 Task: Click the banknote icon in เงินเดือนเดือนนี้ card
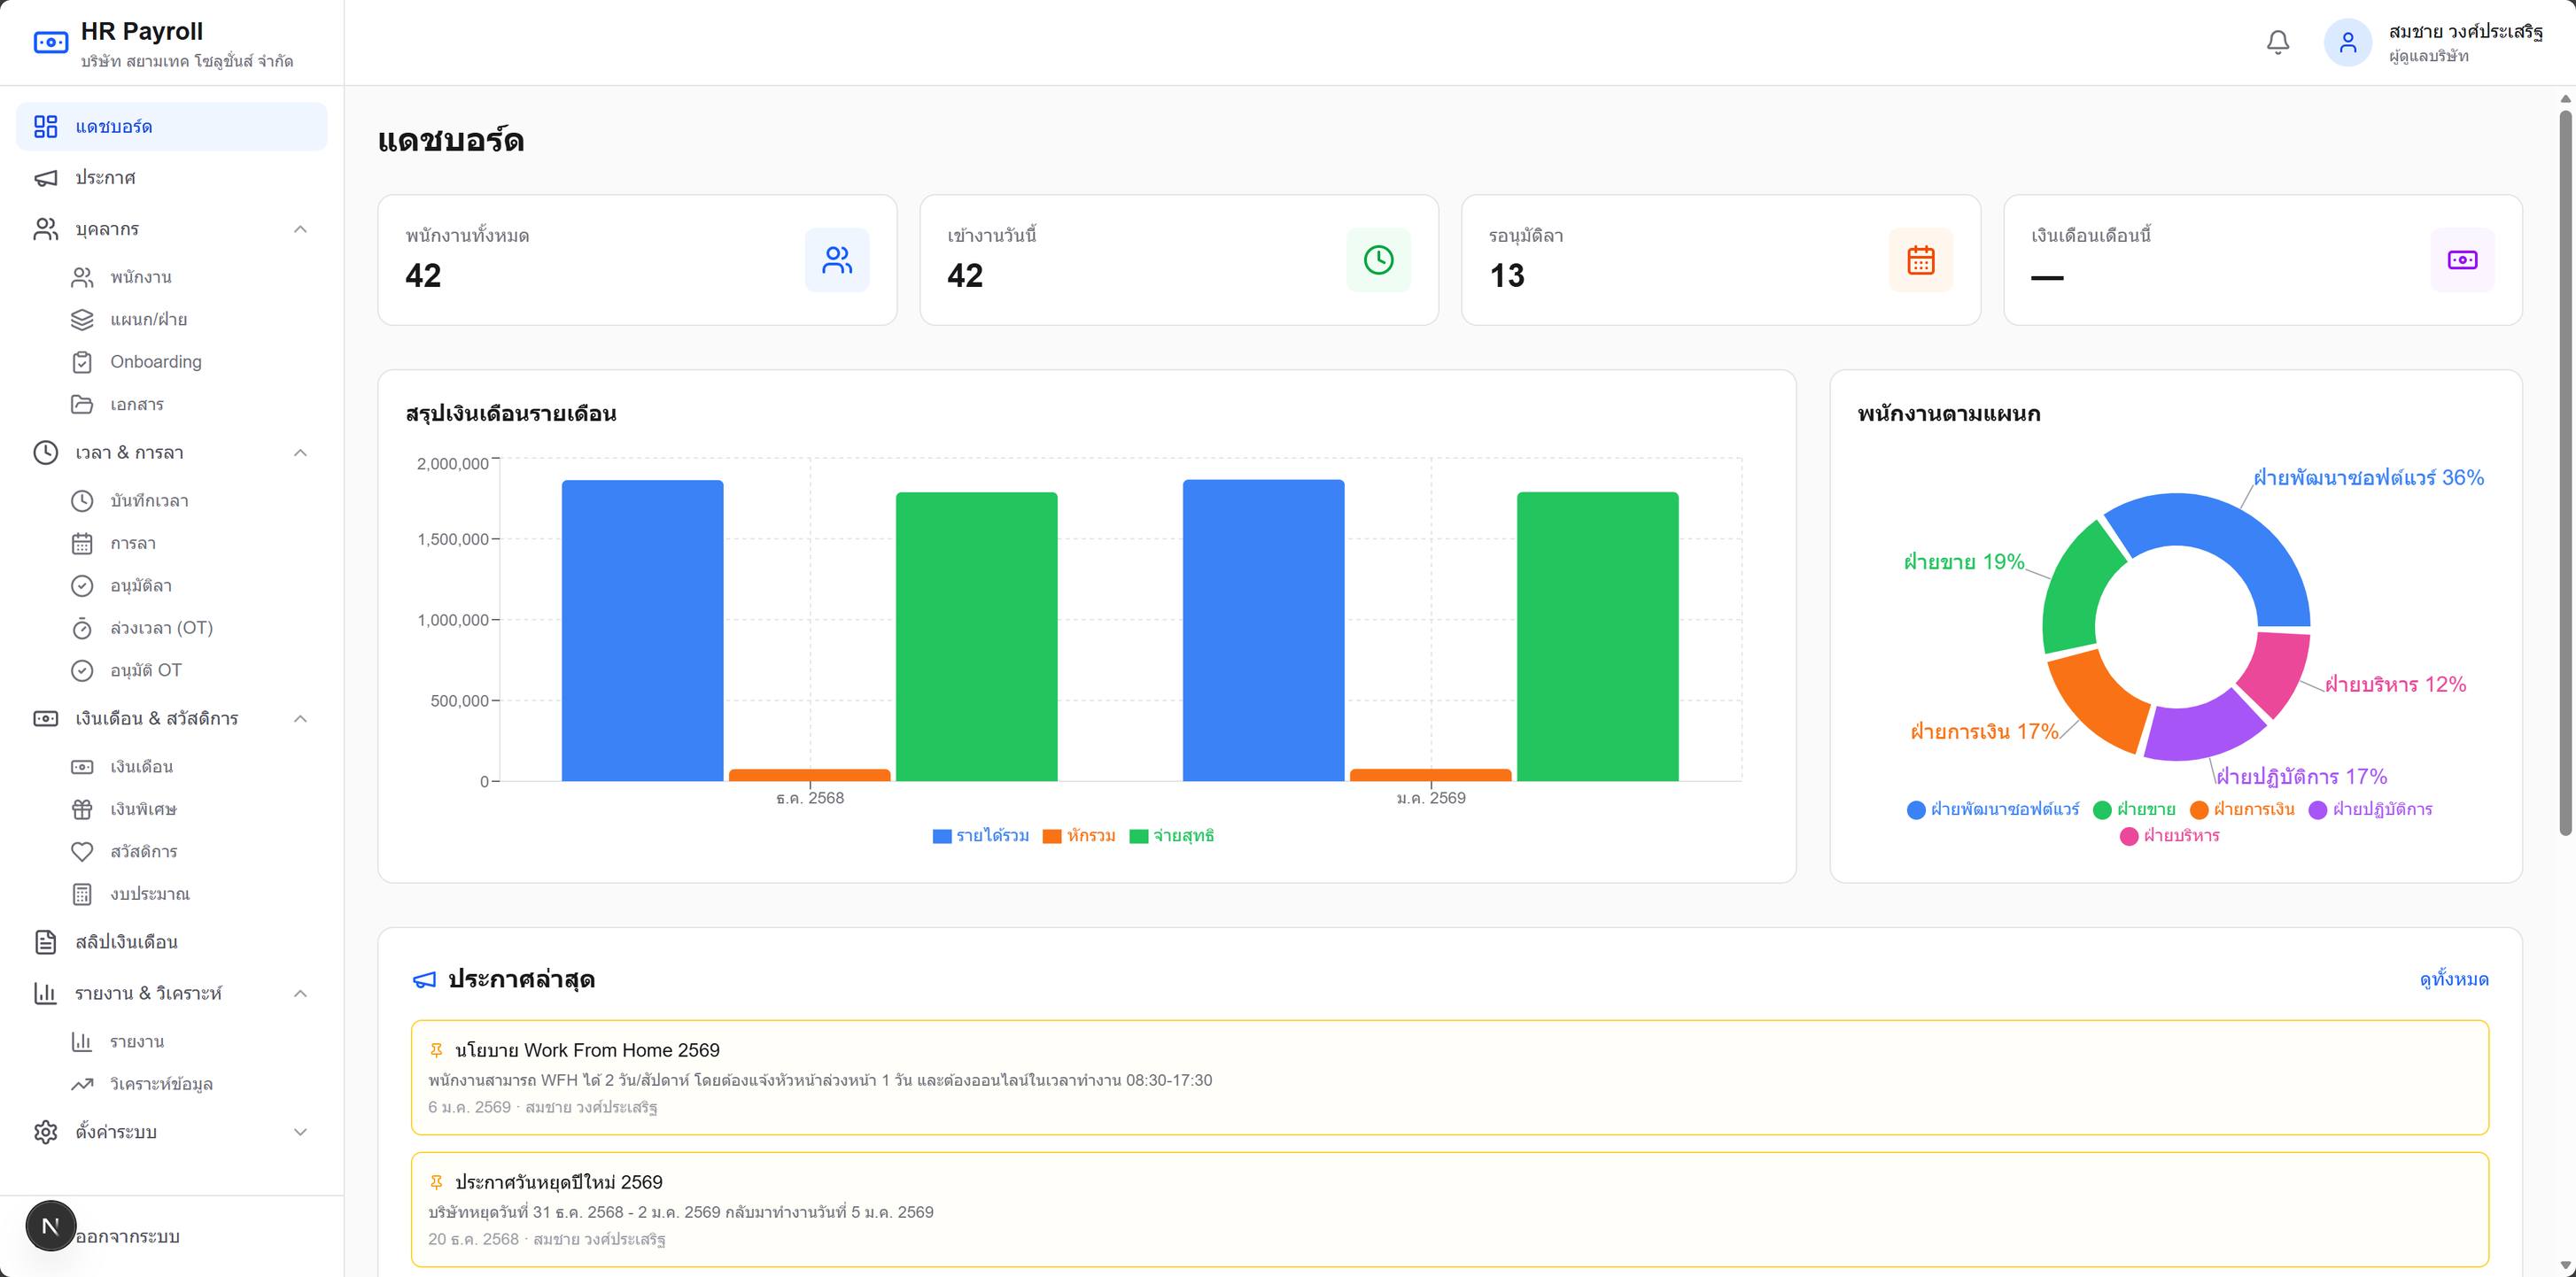pos(2462,260)
